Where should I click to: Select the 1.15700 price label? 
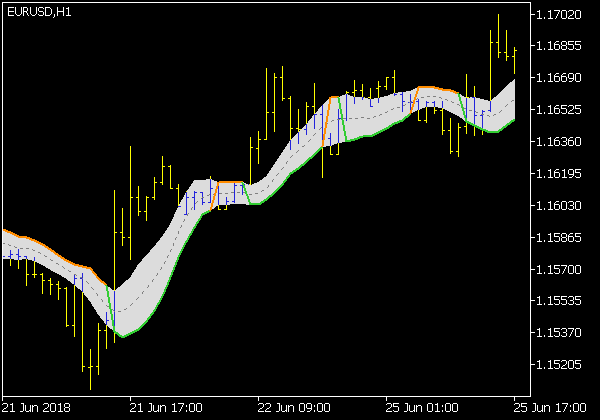point(558,270)
